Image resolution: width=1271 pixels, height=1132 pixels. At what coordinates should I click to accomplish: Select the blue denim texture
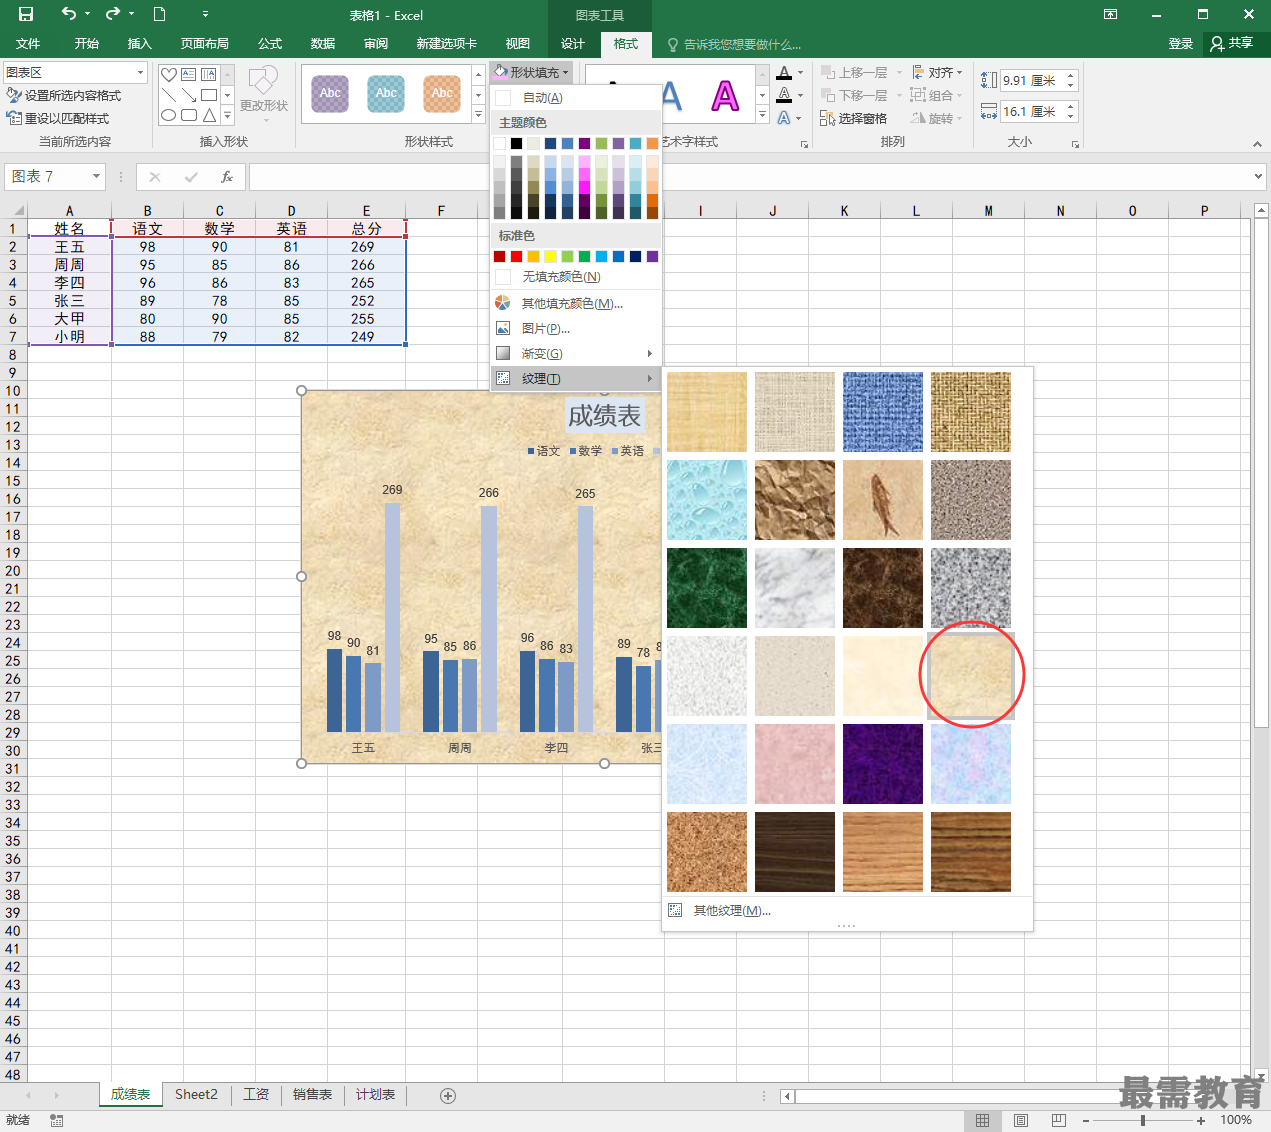(883, 412)
